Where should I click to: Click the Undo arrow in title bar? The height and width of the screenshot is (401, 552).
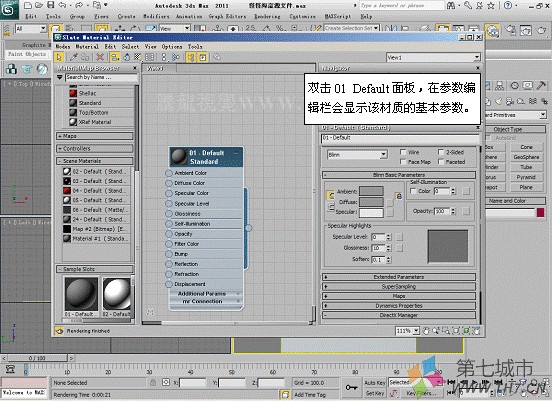coord(62,5)
